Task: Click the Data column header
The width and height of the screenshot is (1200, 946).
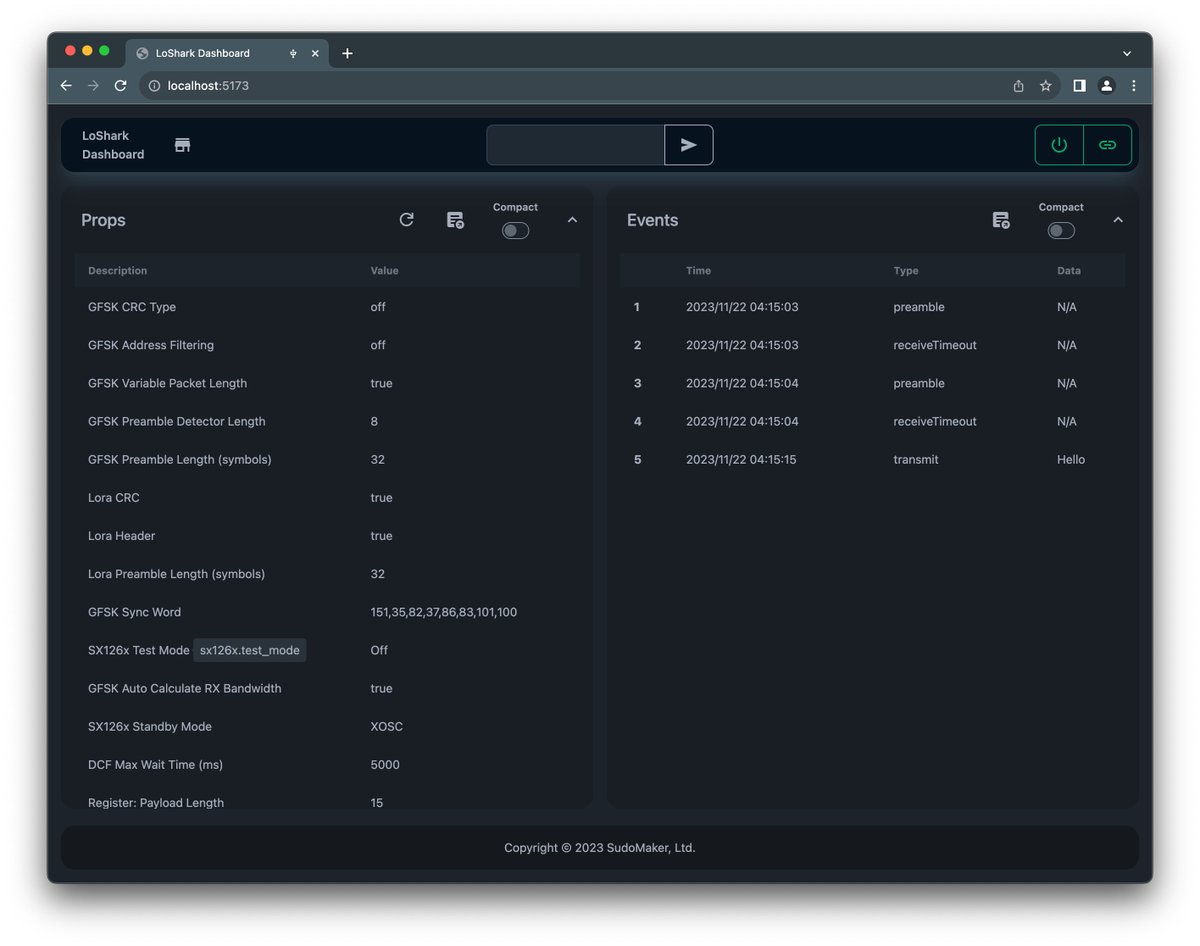Action: coord(1069,271)
